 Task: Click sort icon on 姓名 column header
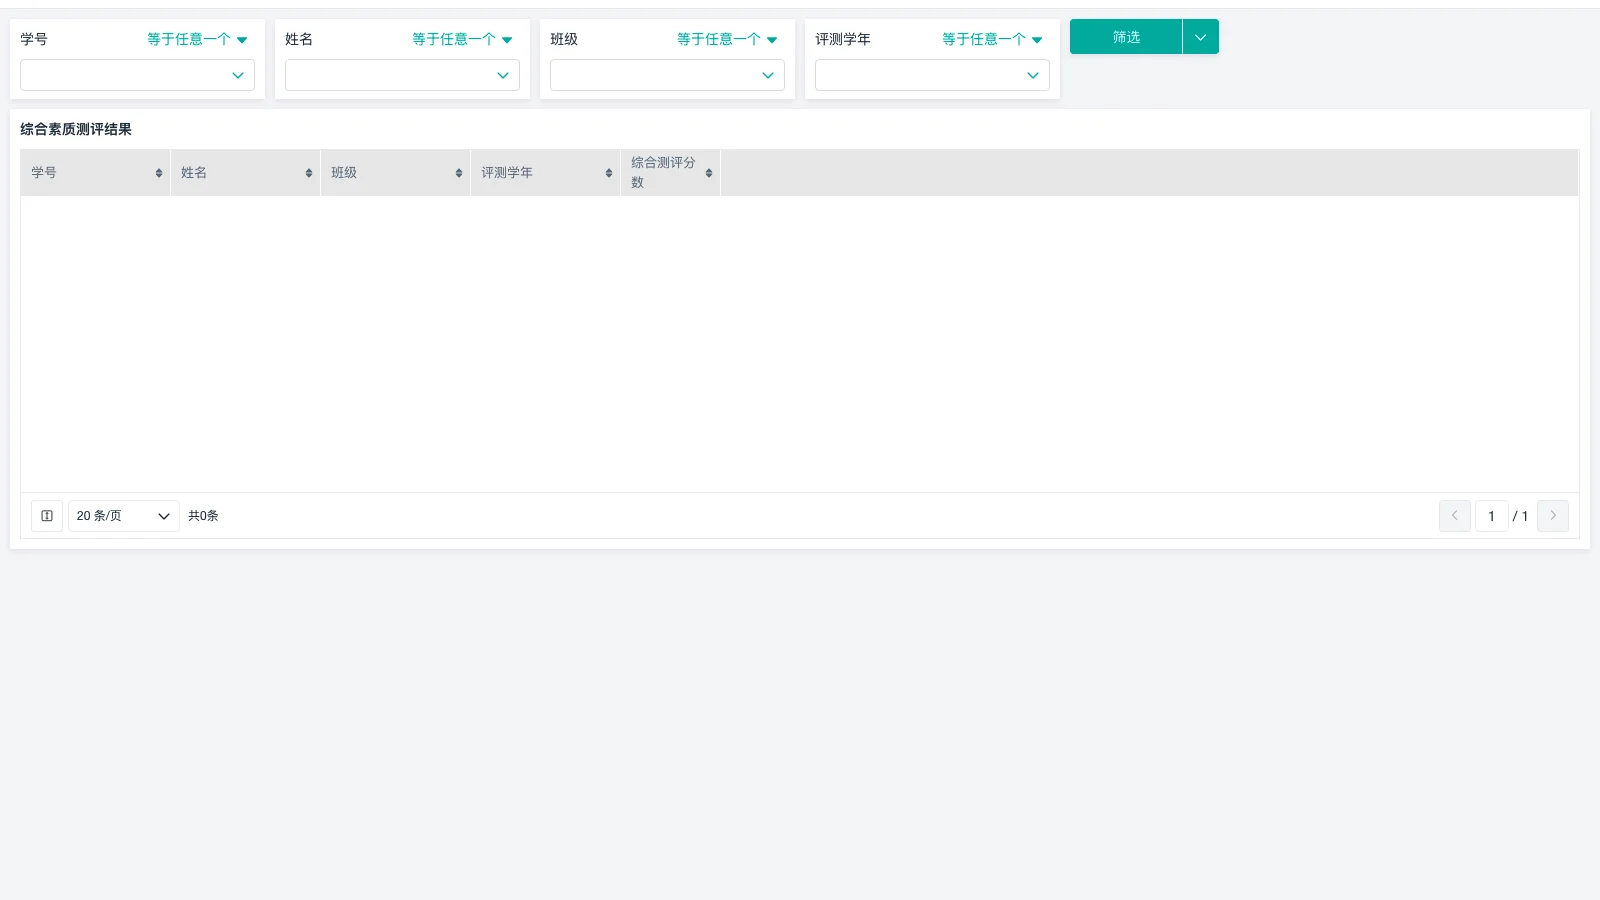tap(309, 173)
